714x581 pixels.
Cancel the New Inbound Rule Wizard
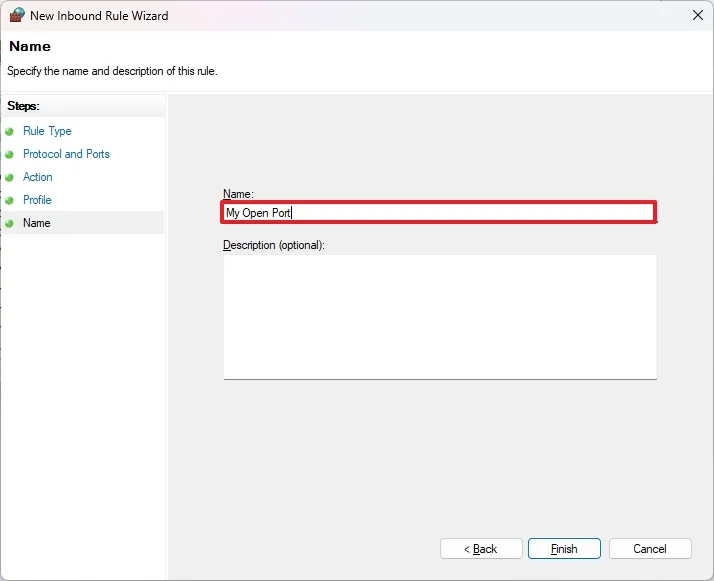pyautogui.click(x=650, y=549)
